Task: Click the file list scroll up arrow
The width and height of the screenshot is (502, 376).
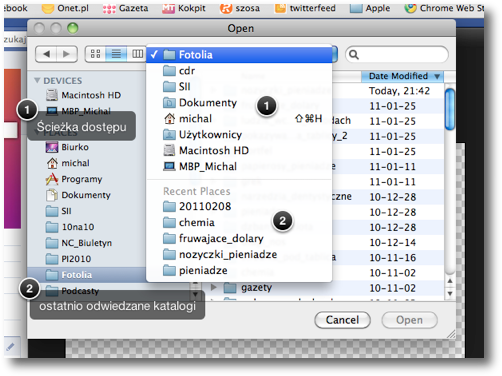Action: point(450,281)
